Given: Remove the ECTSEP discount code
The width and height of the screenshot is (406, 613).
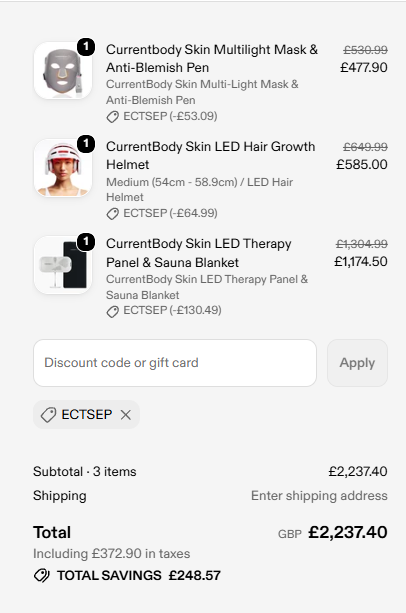Looking at the screenshot, I should 126,415.
